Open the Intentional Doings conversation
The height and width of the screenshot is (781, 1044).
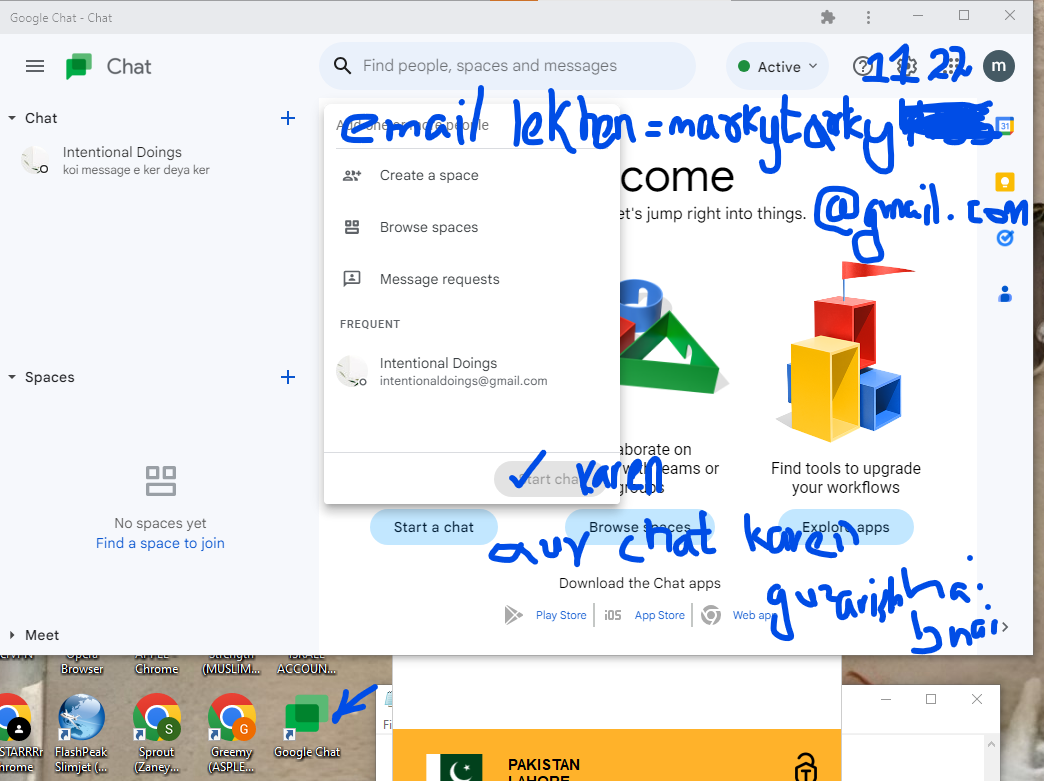click(160, 160)
